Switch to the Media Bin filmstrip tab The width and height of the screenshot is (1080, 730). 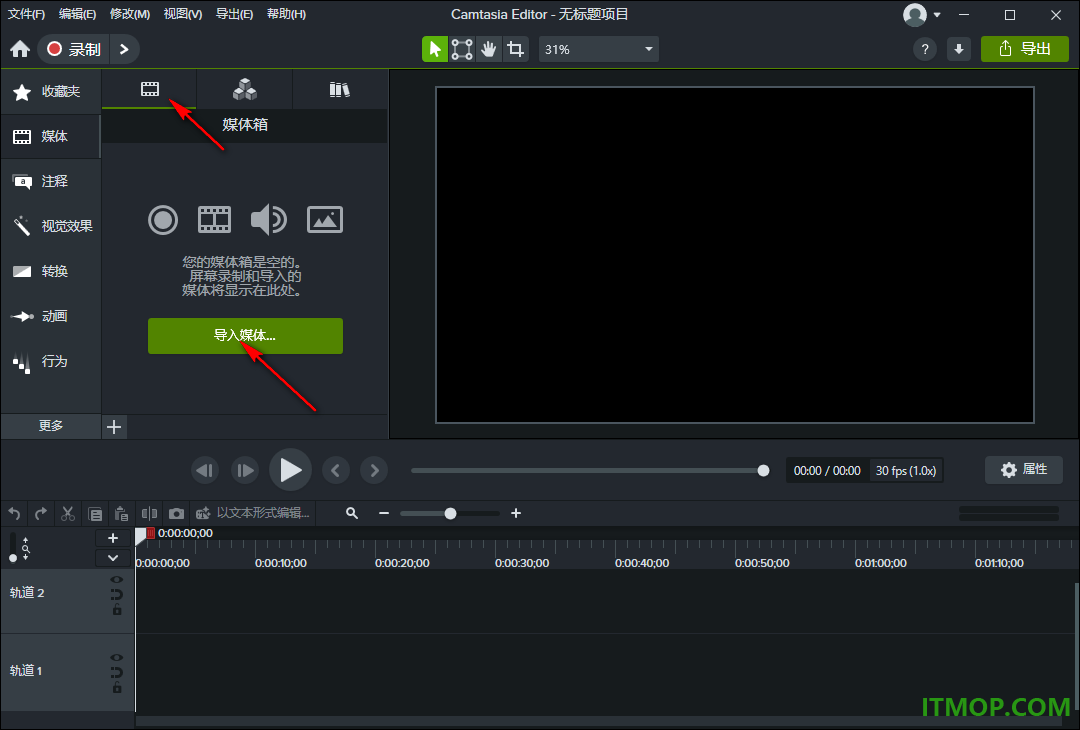click(x=149, y=89)
